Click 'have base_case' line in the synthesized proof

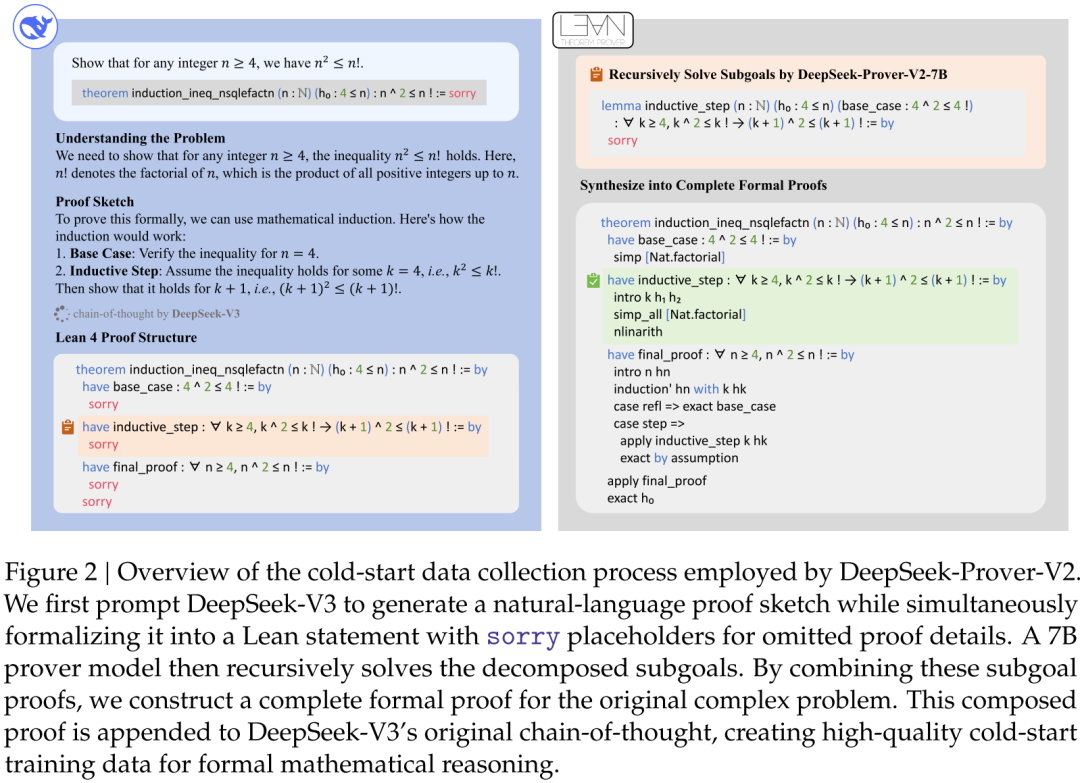coord(702,240)
